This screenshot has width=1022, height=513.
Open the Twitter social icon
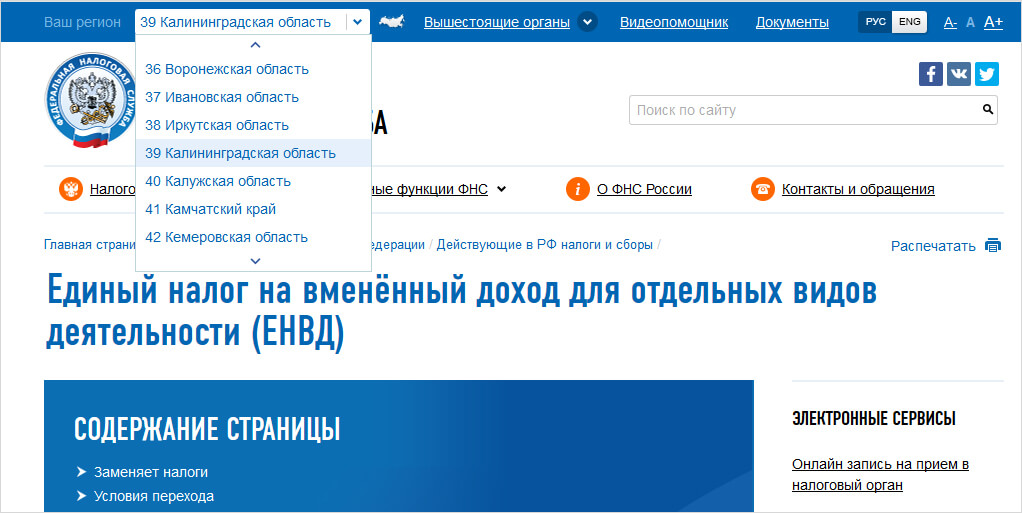point(987,74)
